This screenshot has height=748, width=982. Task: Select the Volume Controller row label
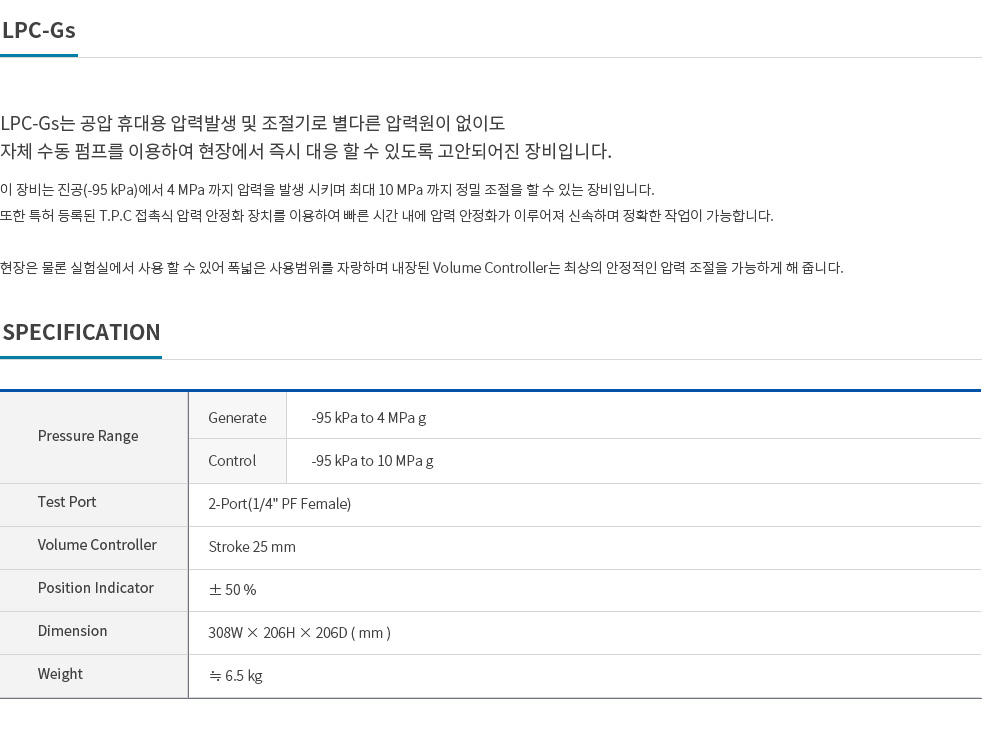(x=97, y=545)
